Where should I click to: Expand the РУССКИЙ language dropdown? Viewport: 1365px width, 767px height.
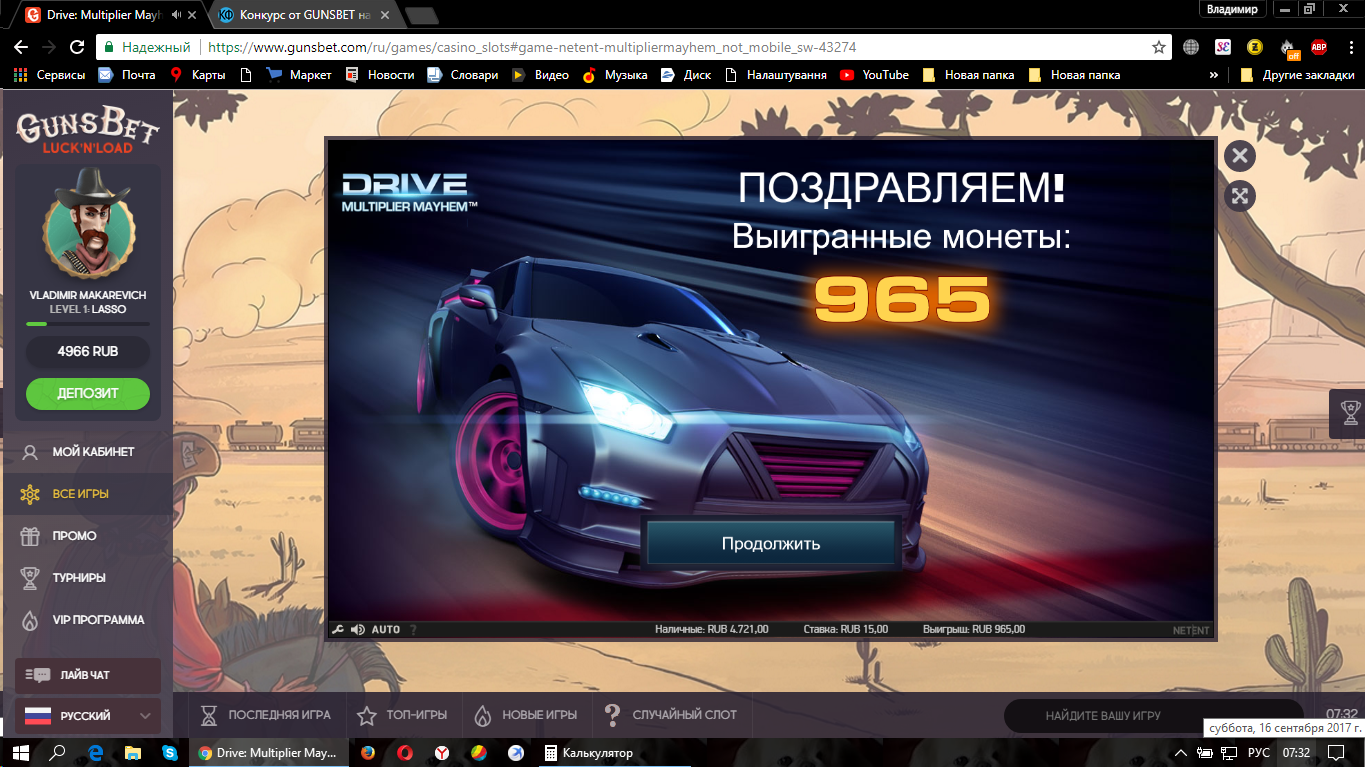88,716
